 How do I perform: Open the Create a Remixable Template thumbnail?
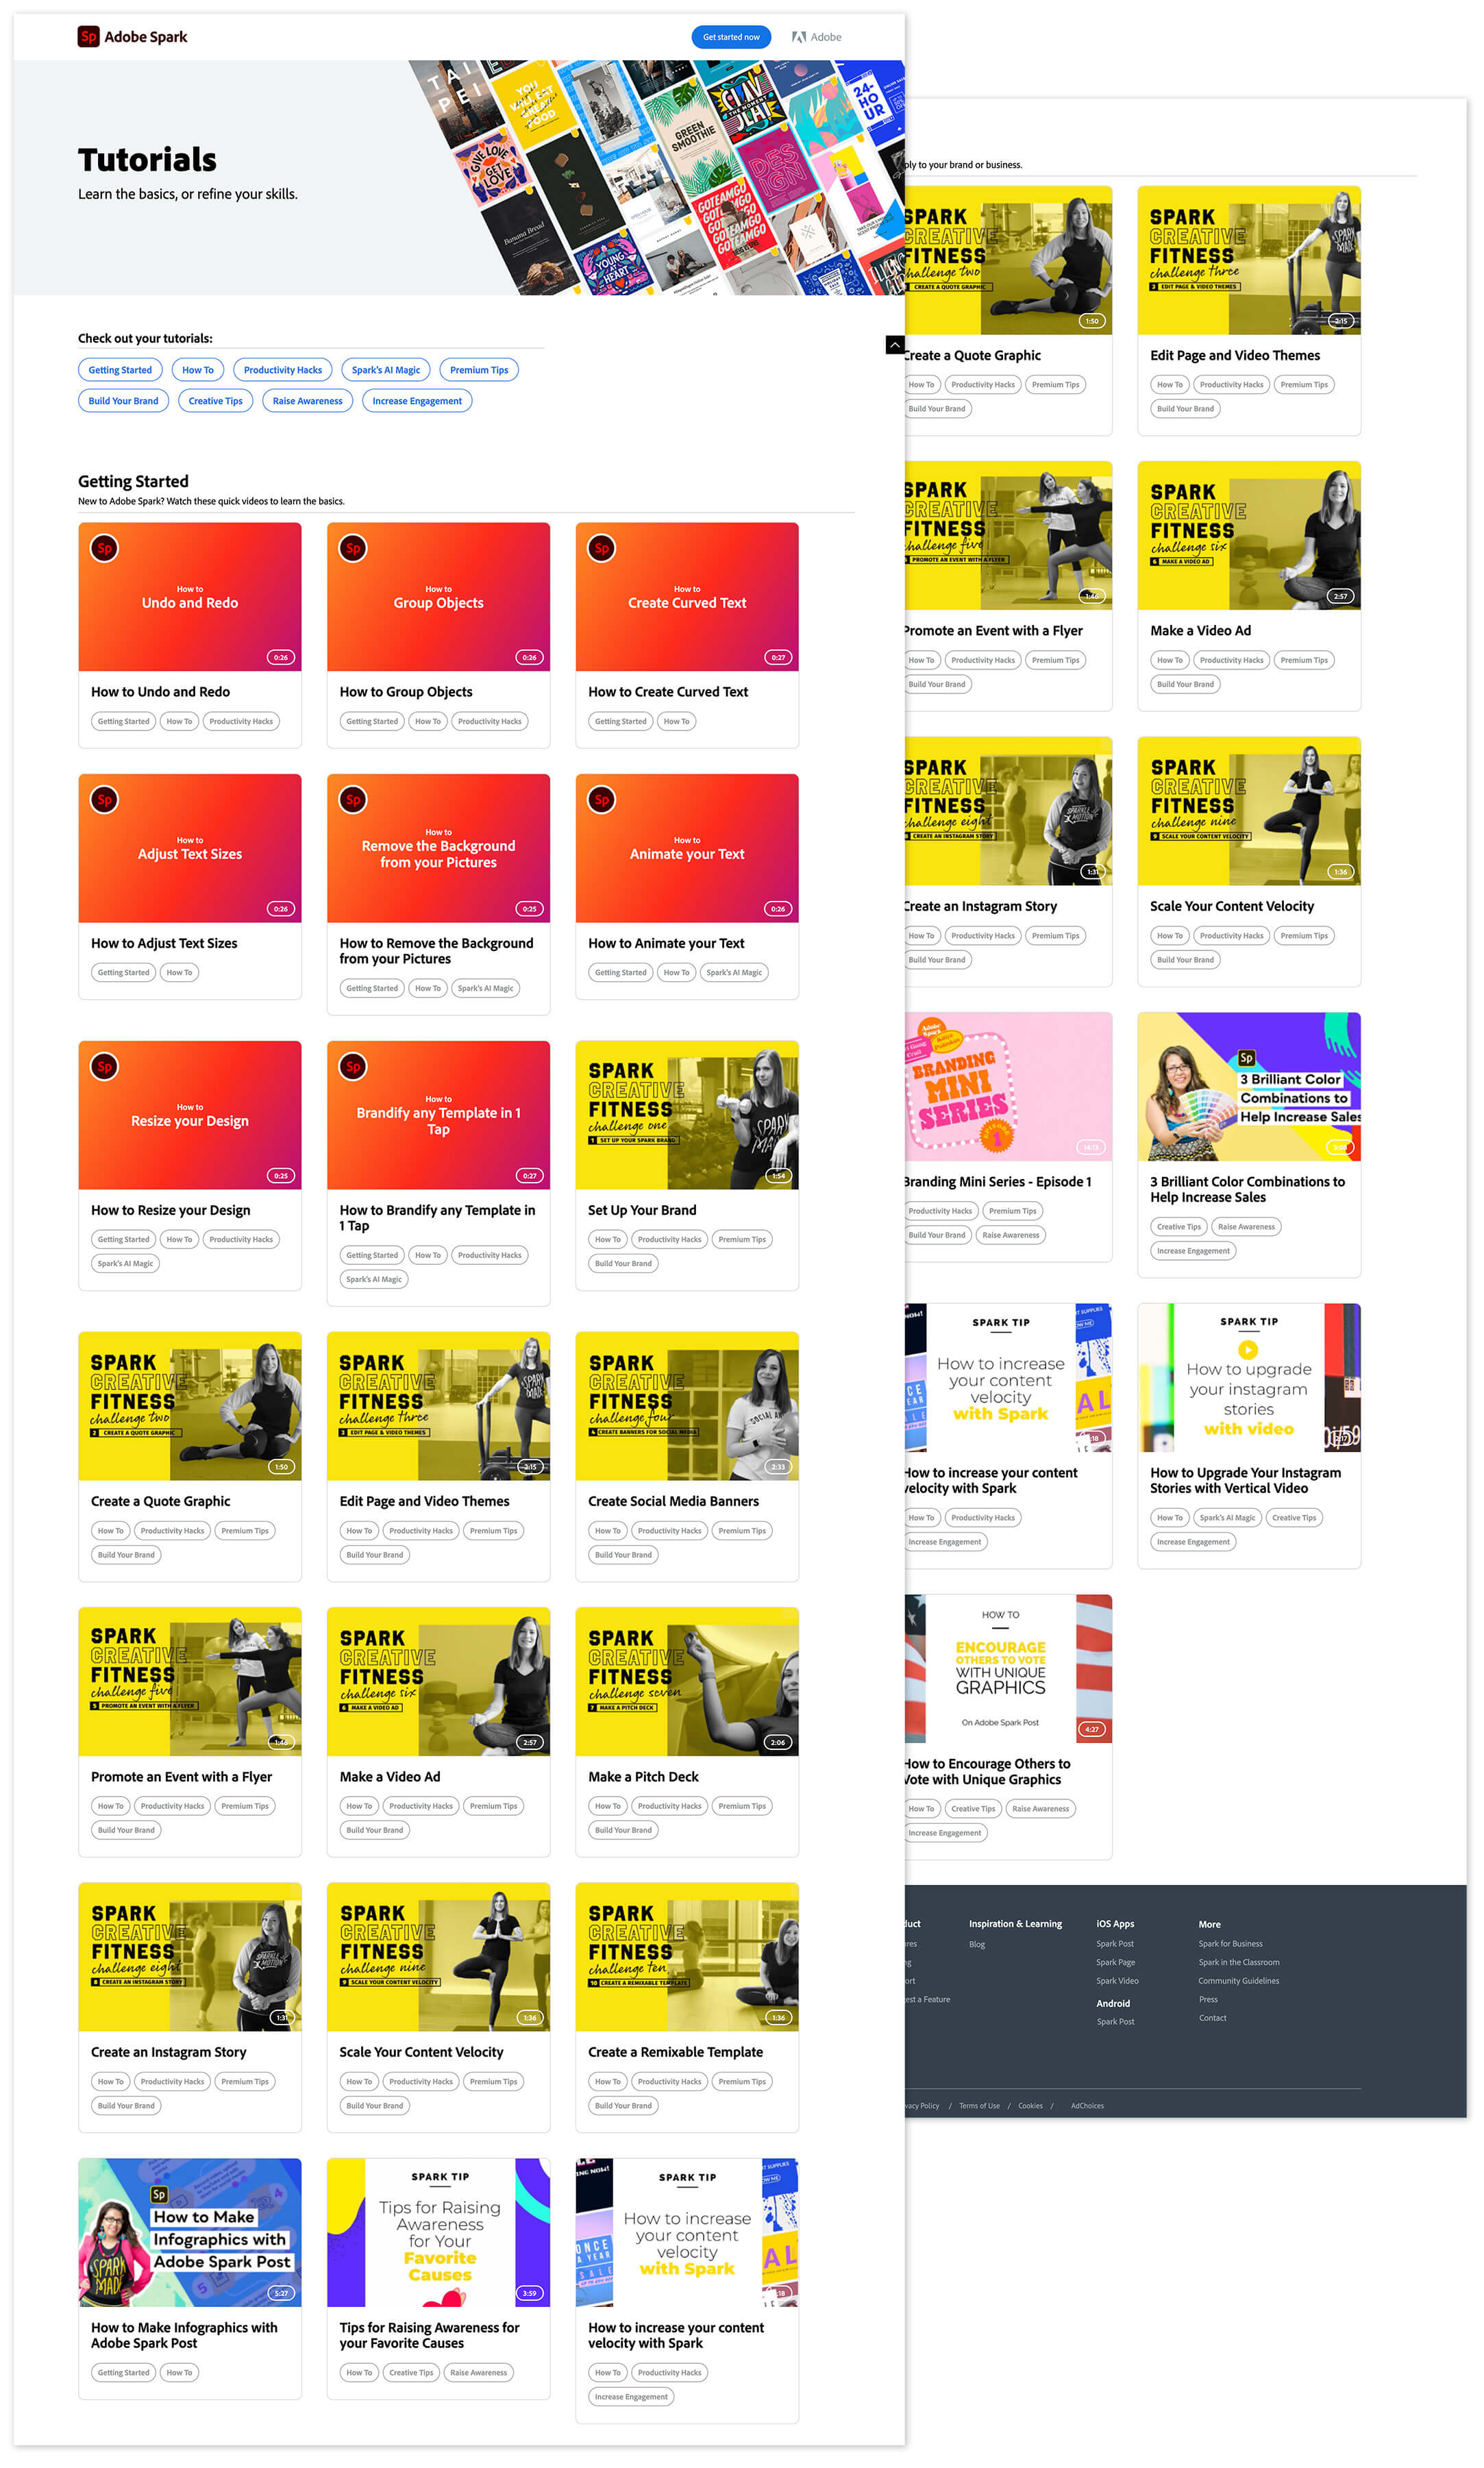point(687,1956)
